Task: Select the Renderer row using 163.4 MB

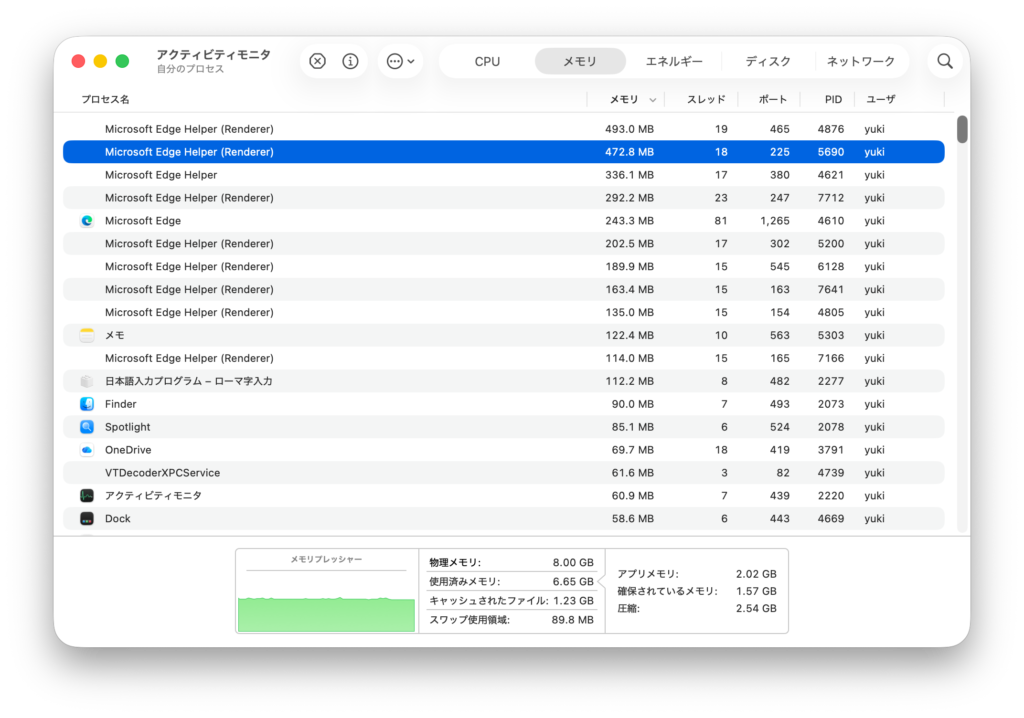Action: 504,289
